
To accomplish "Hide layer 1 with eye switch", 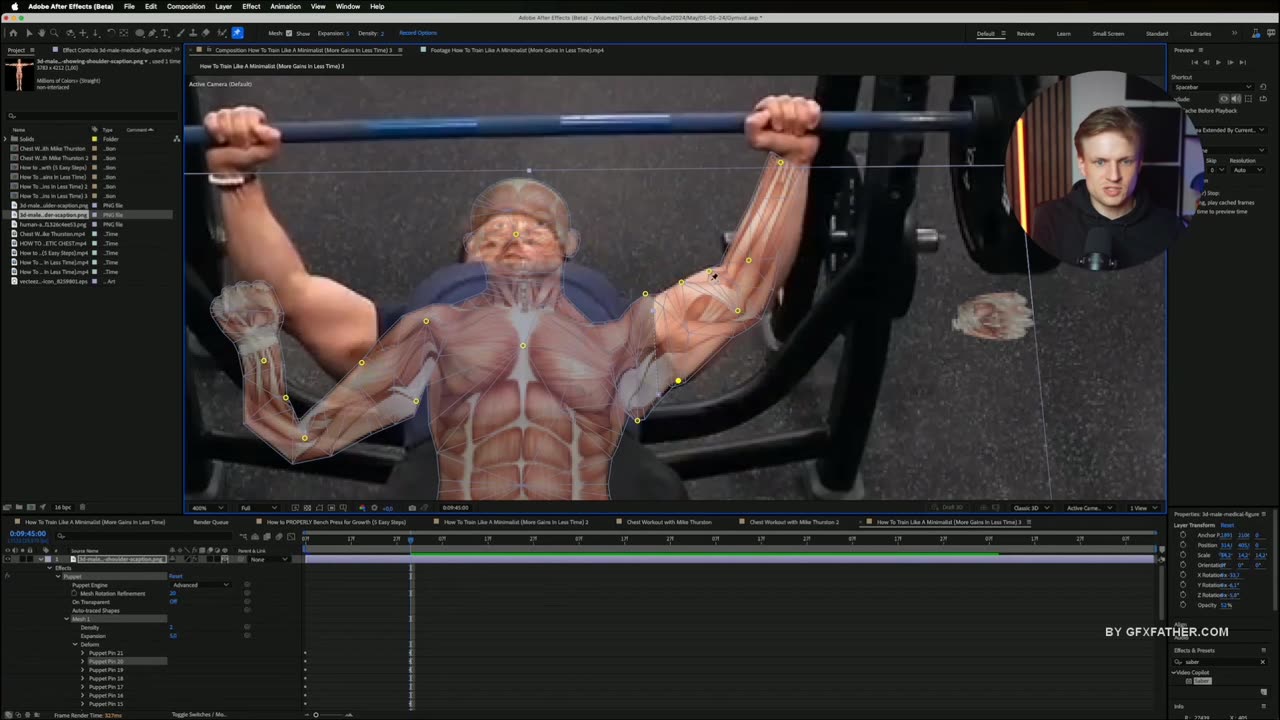I will pos(7,559).
